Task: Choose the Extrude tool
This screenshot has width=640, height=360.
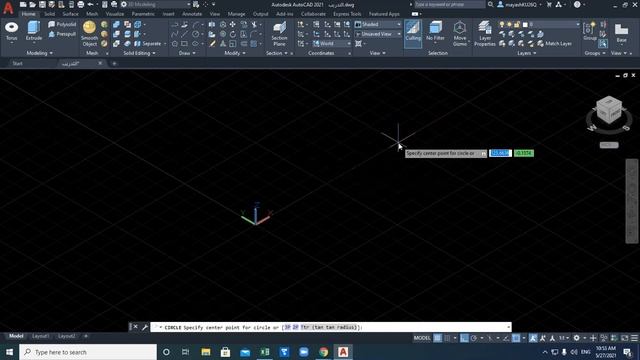Action: (34, 31)
